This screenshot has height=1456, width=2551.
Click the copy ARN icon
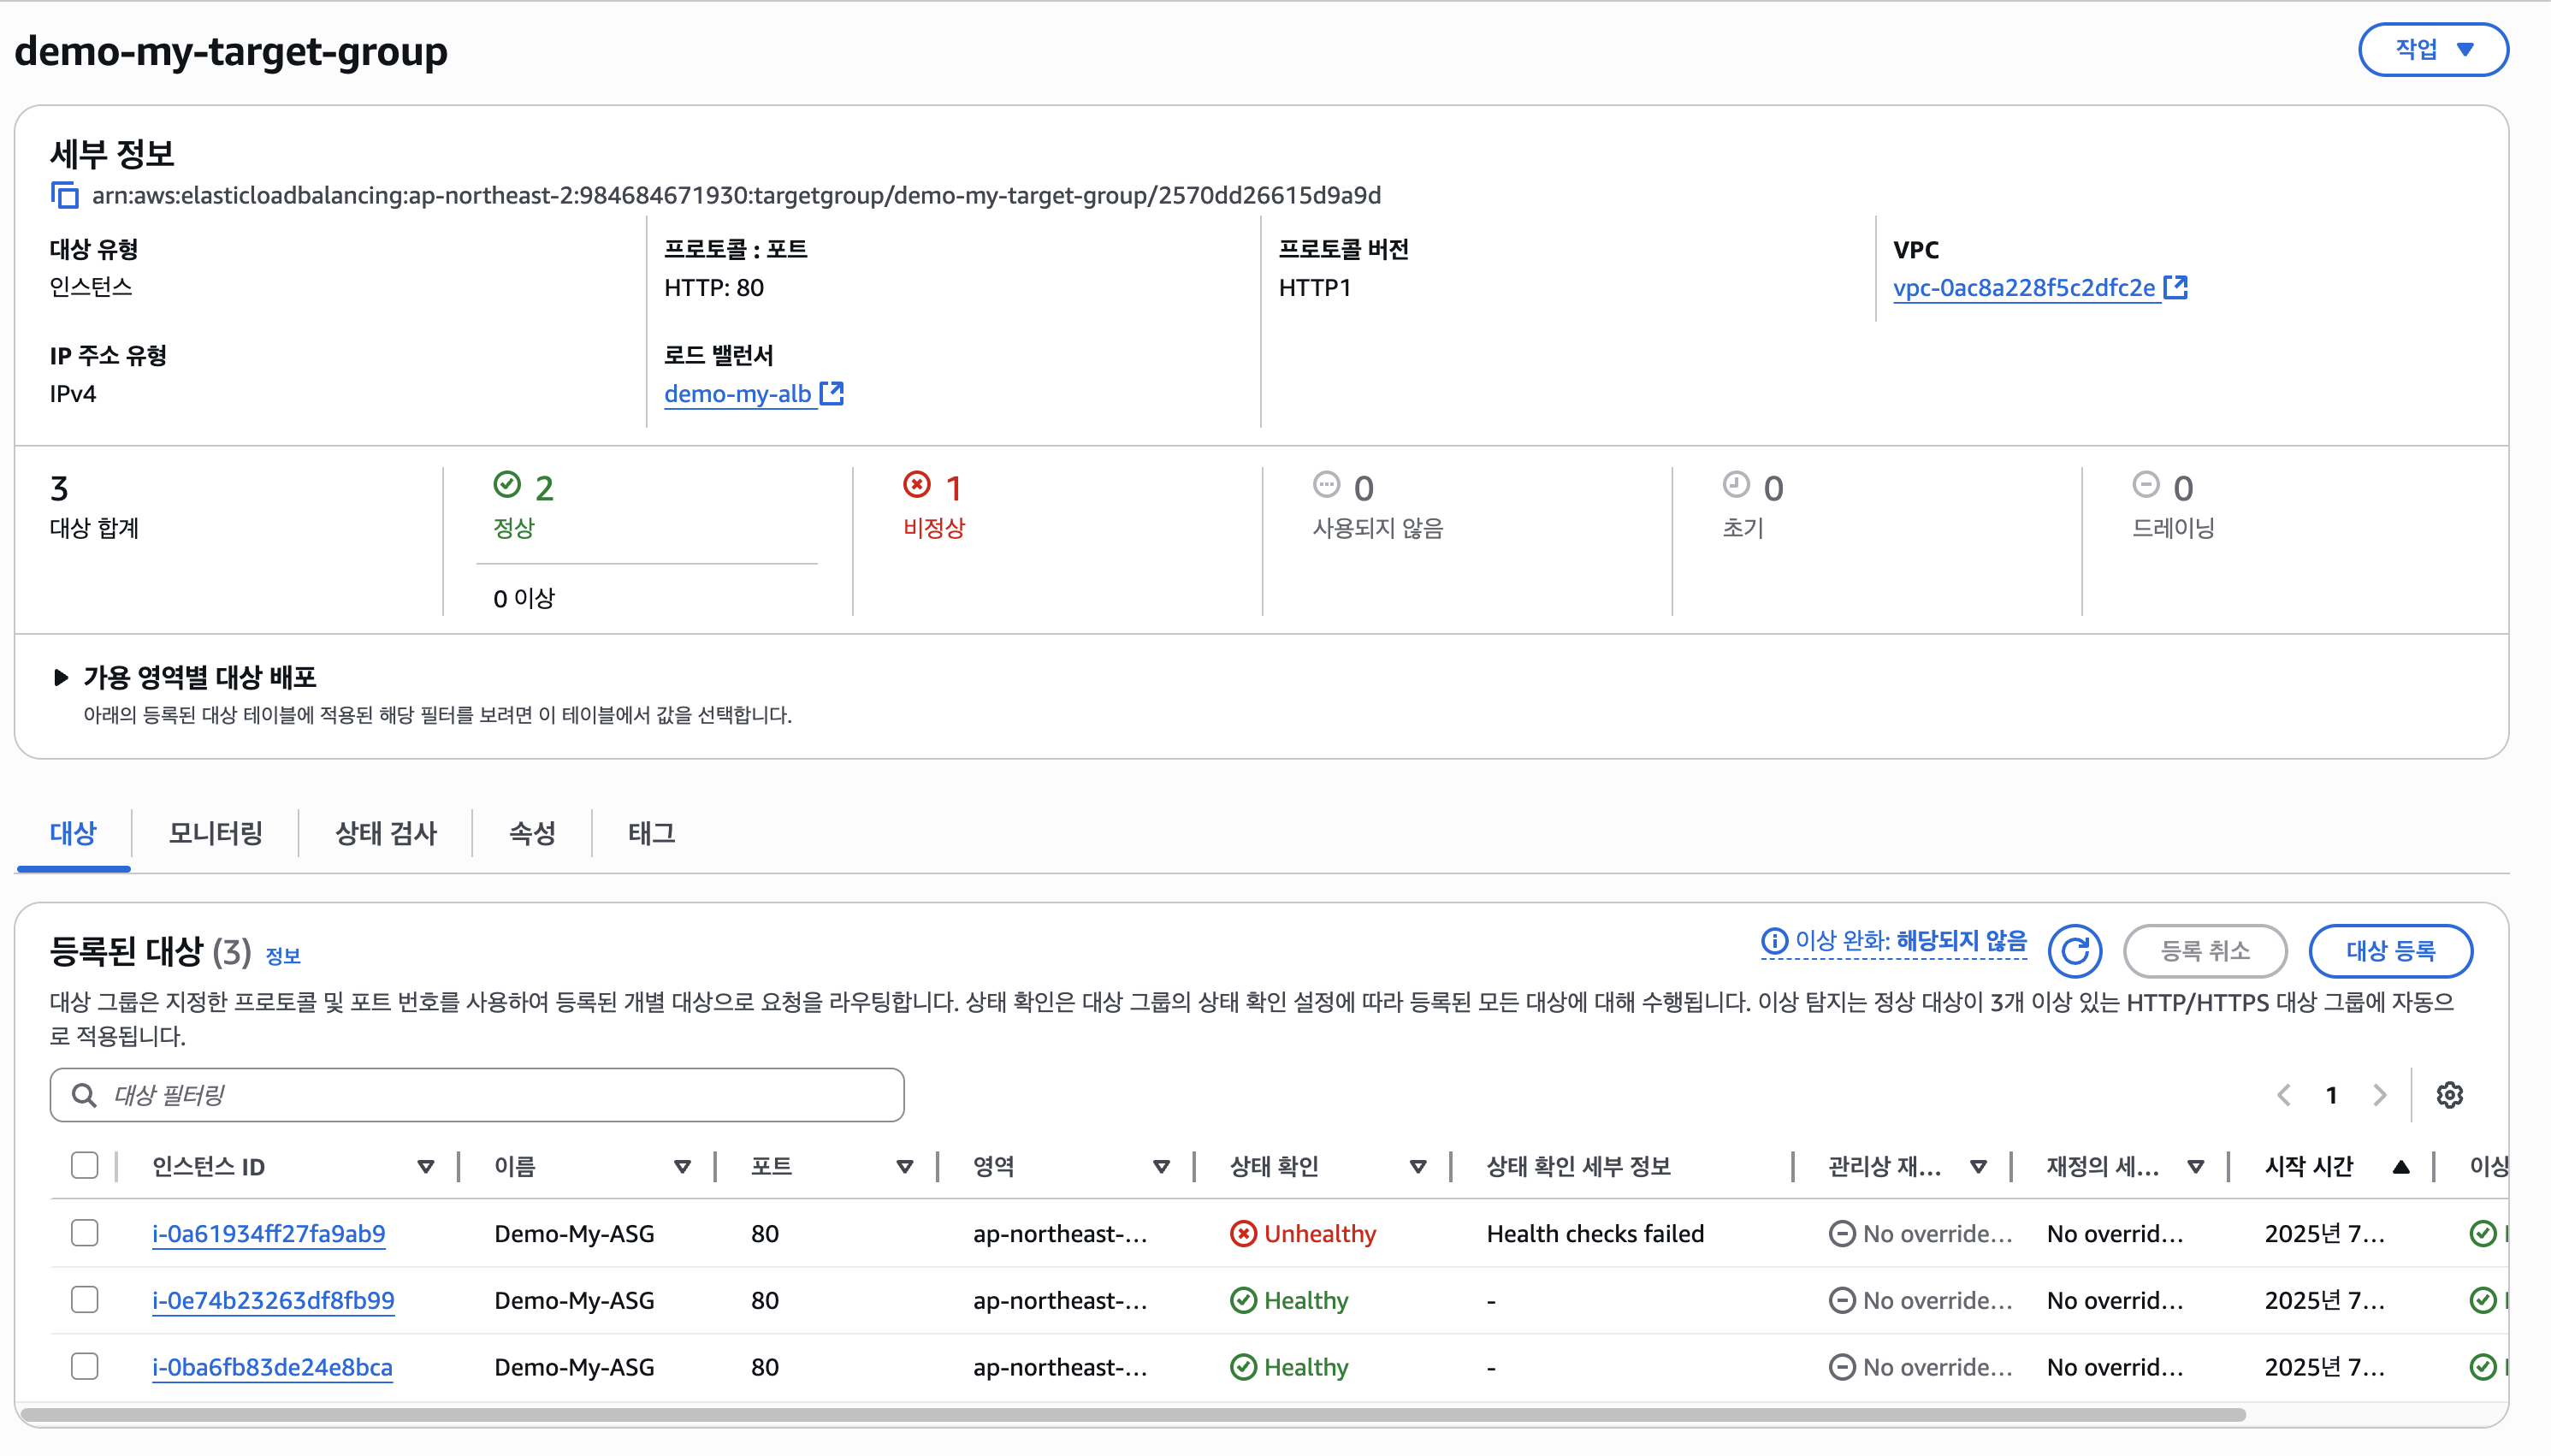tap(65, 195)
